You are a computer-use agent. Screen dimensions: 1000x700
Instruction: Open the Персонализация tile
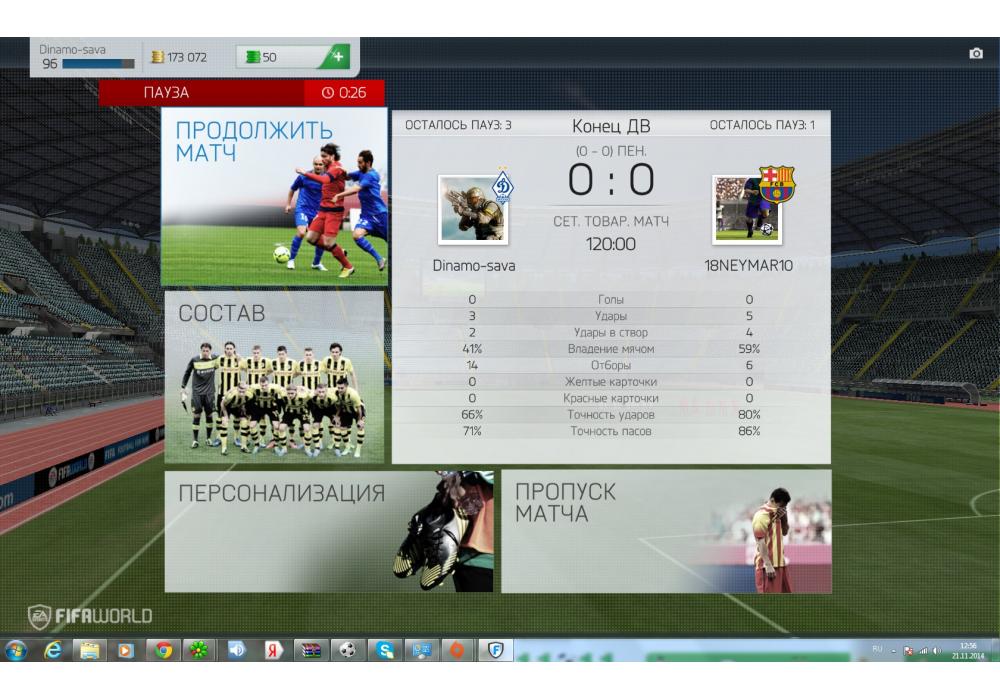point(328,531)
